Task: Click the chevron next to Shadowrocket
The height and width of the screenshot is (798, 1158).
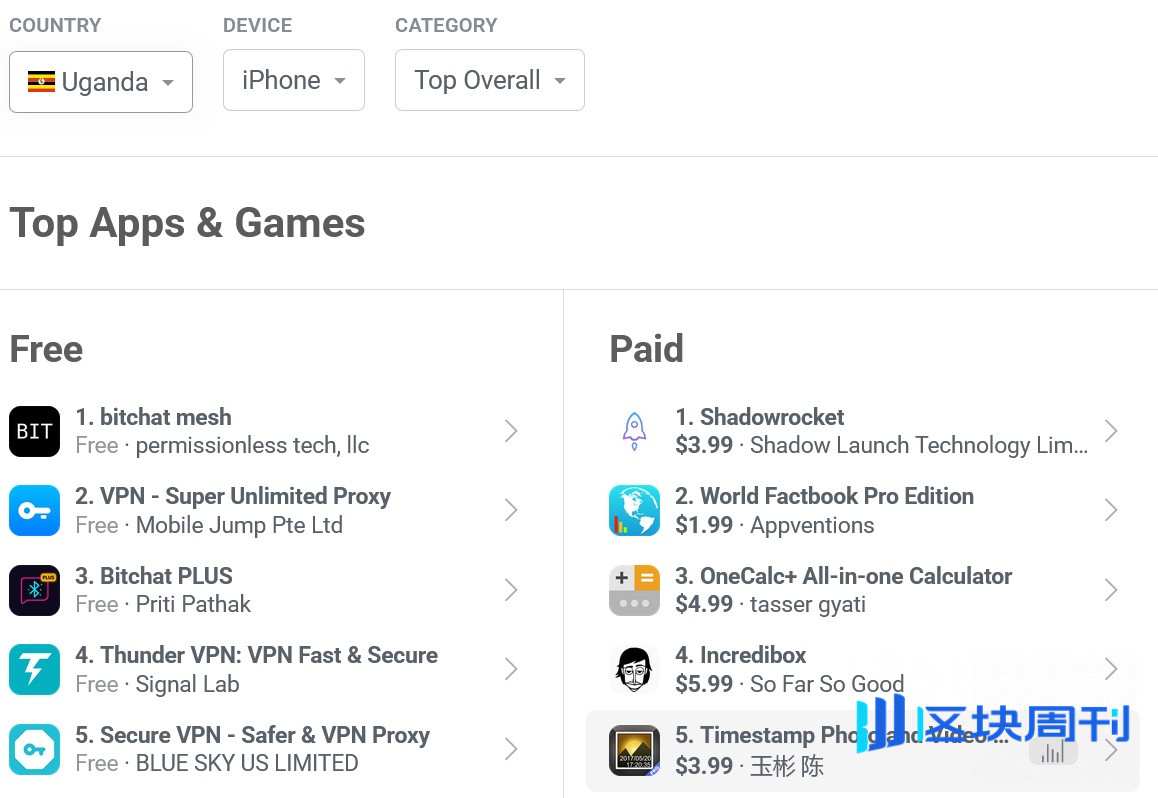Action: 1111,431
